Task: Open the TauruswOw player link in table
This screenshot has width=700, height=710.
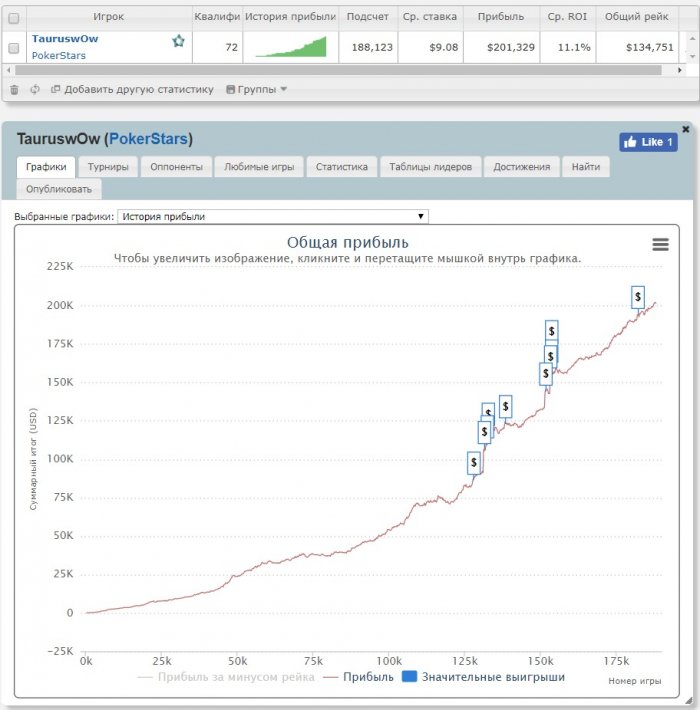Action: [65, 38]
